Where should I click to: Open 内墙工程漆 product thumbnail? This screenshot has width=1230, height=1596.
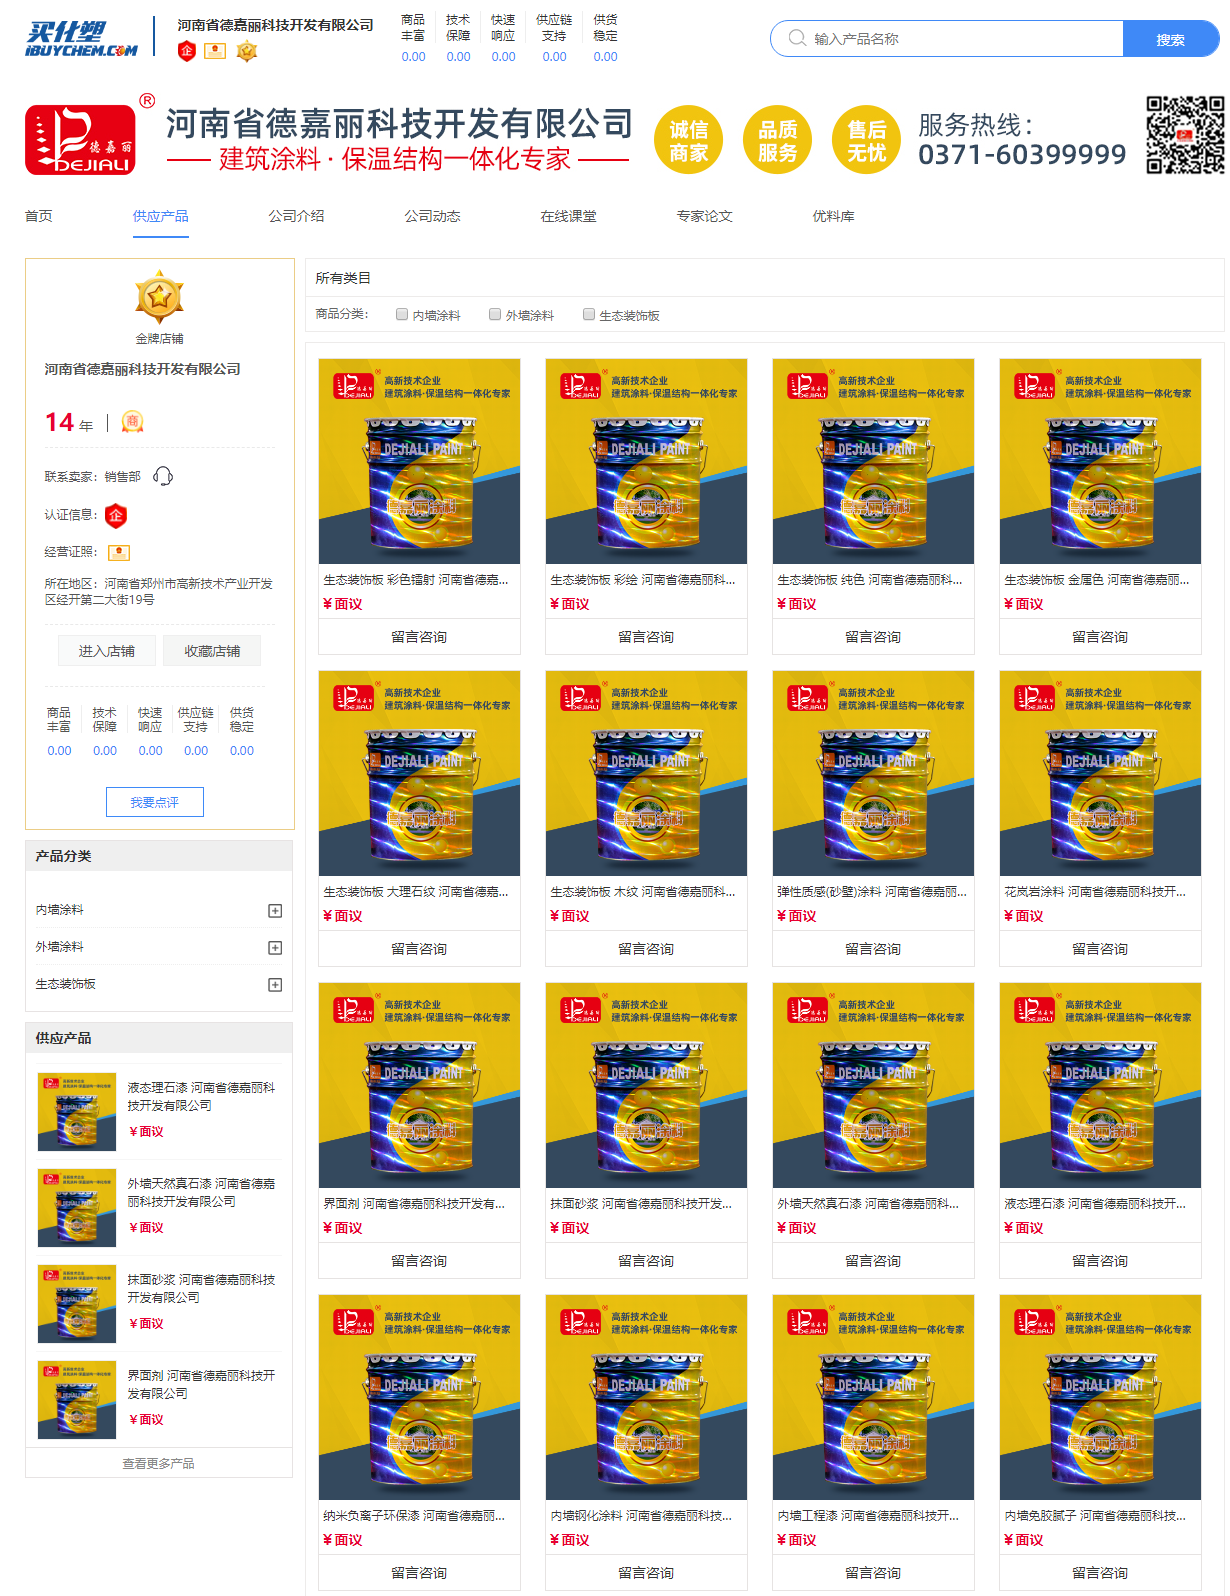(874, 1397)
